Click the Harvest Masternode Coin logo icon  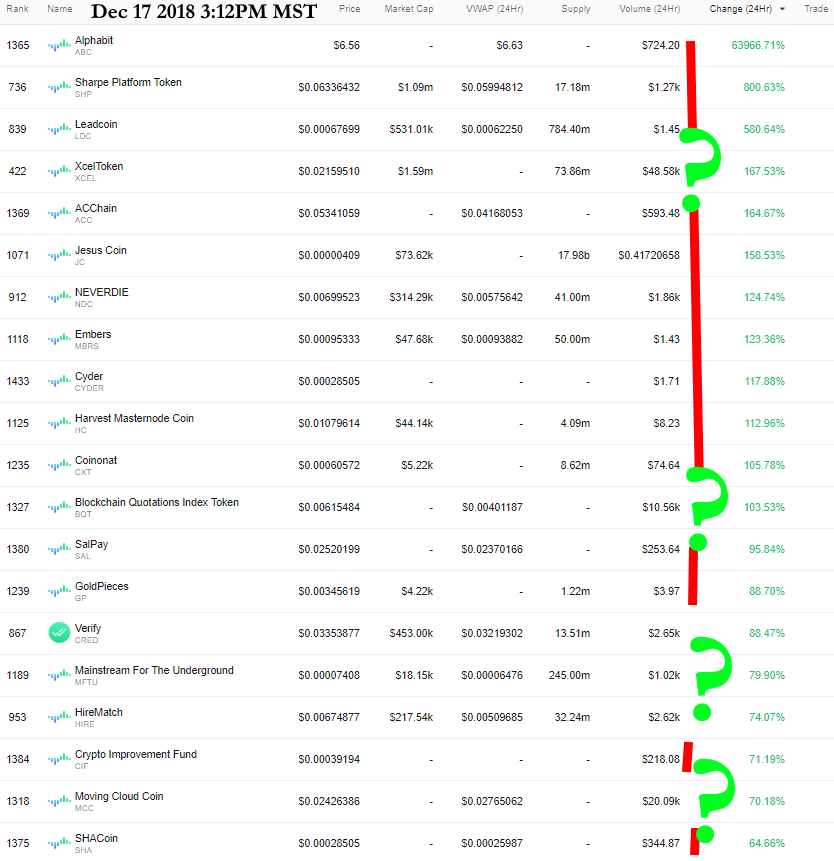coord(59,423)
